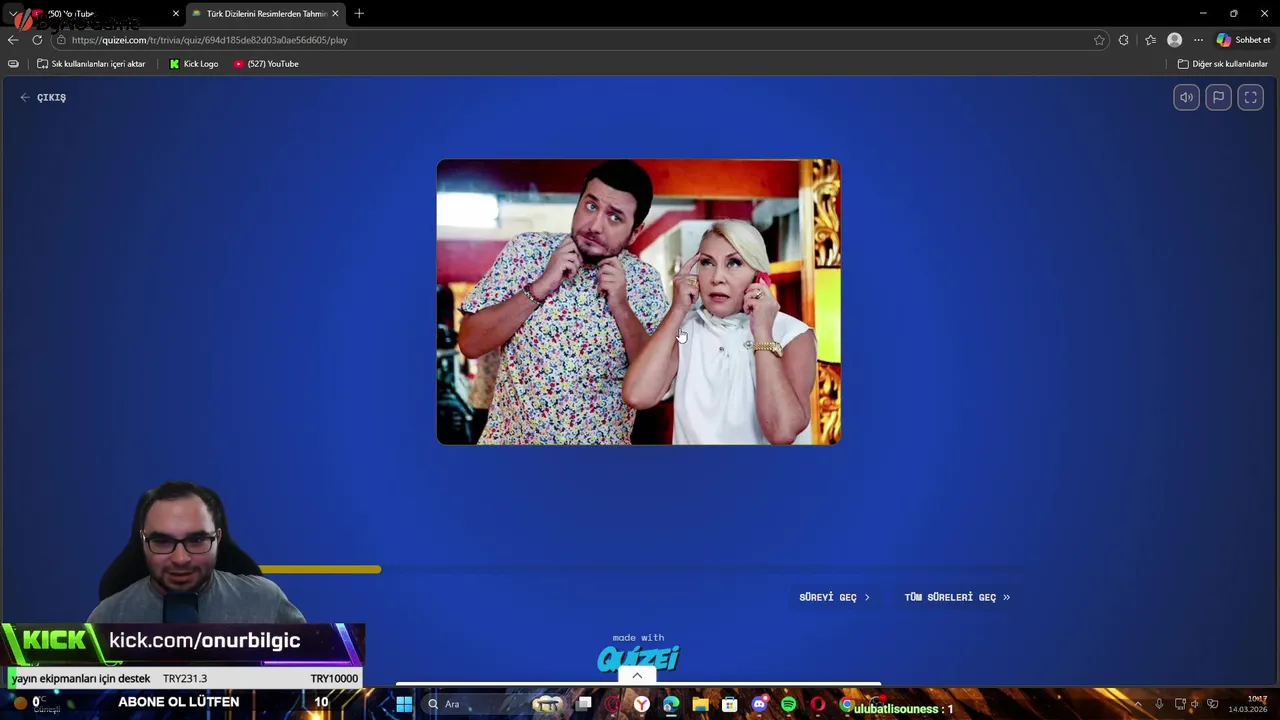Viewport: 1280px width, 720px height.
Task: Open a new browser tab
Action: point(359,14)
